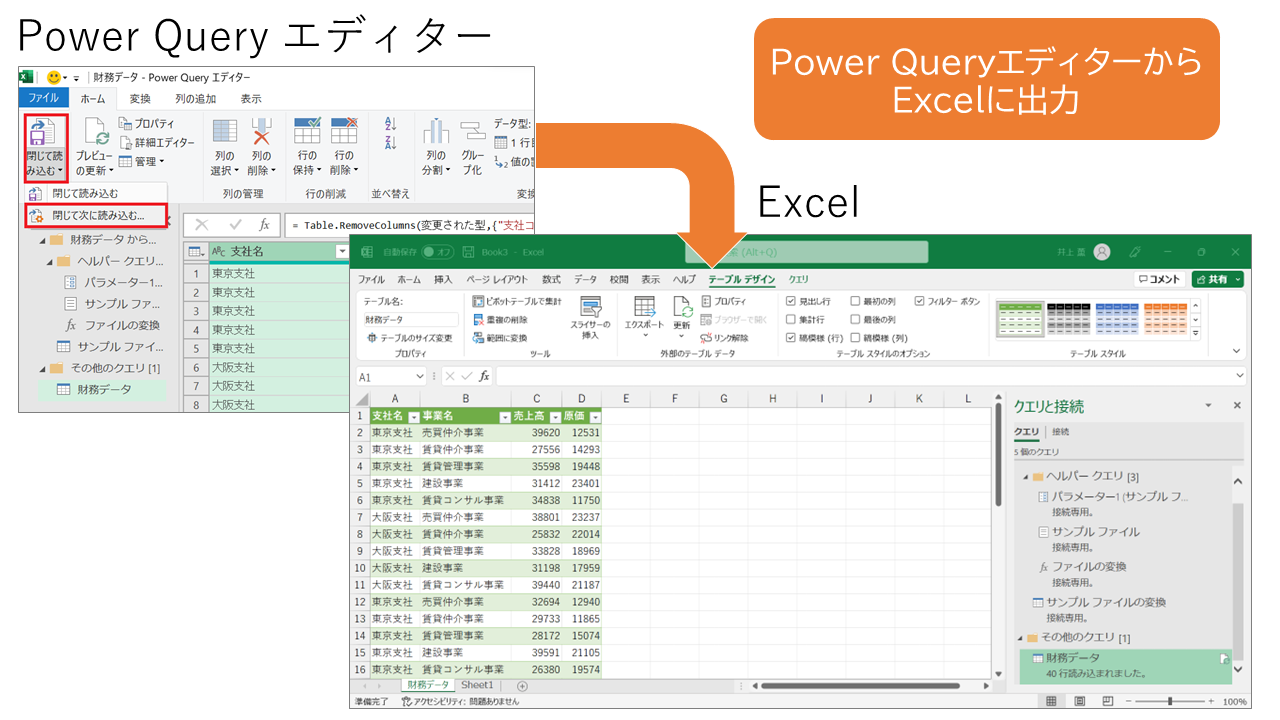The width and height of the screenshot is (1280, 720).
Task: Click the Excel zoom slider handle
Action: coord(1169,701)
